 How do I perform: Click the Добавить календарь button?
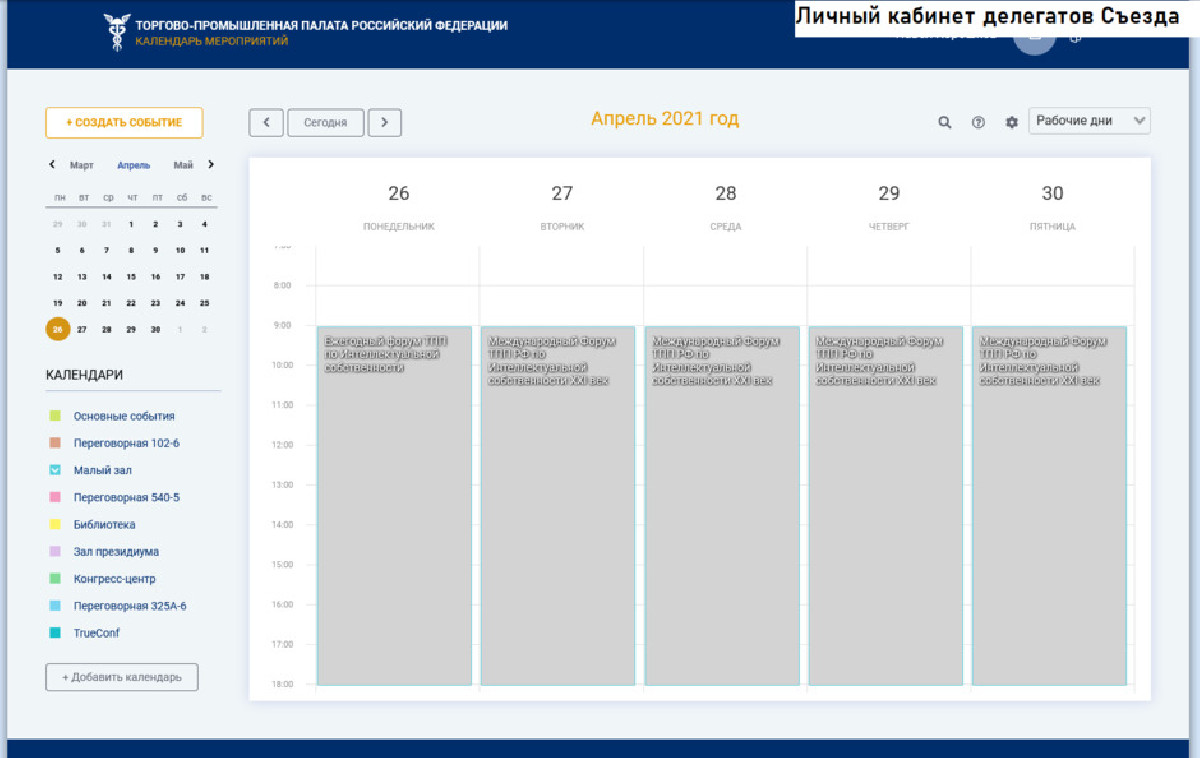(x=122, y=677)
